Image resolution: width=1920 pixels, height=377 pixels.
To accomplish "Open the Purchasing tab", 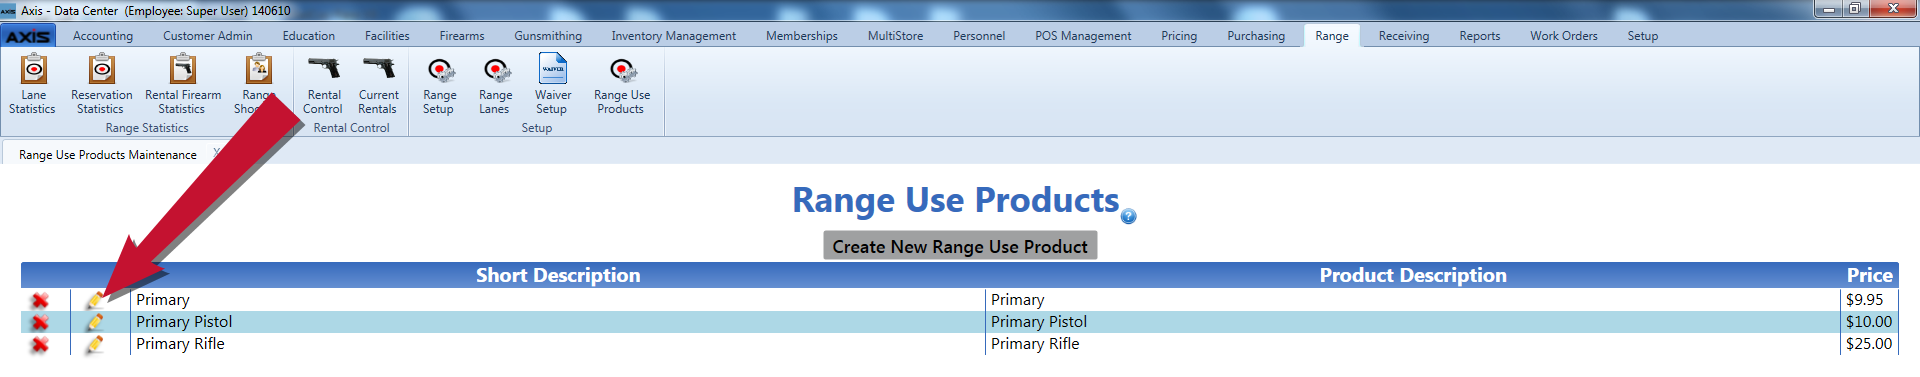I will point(1256,36).
